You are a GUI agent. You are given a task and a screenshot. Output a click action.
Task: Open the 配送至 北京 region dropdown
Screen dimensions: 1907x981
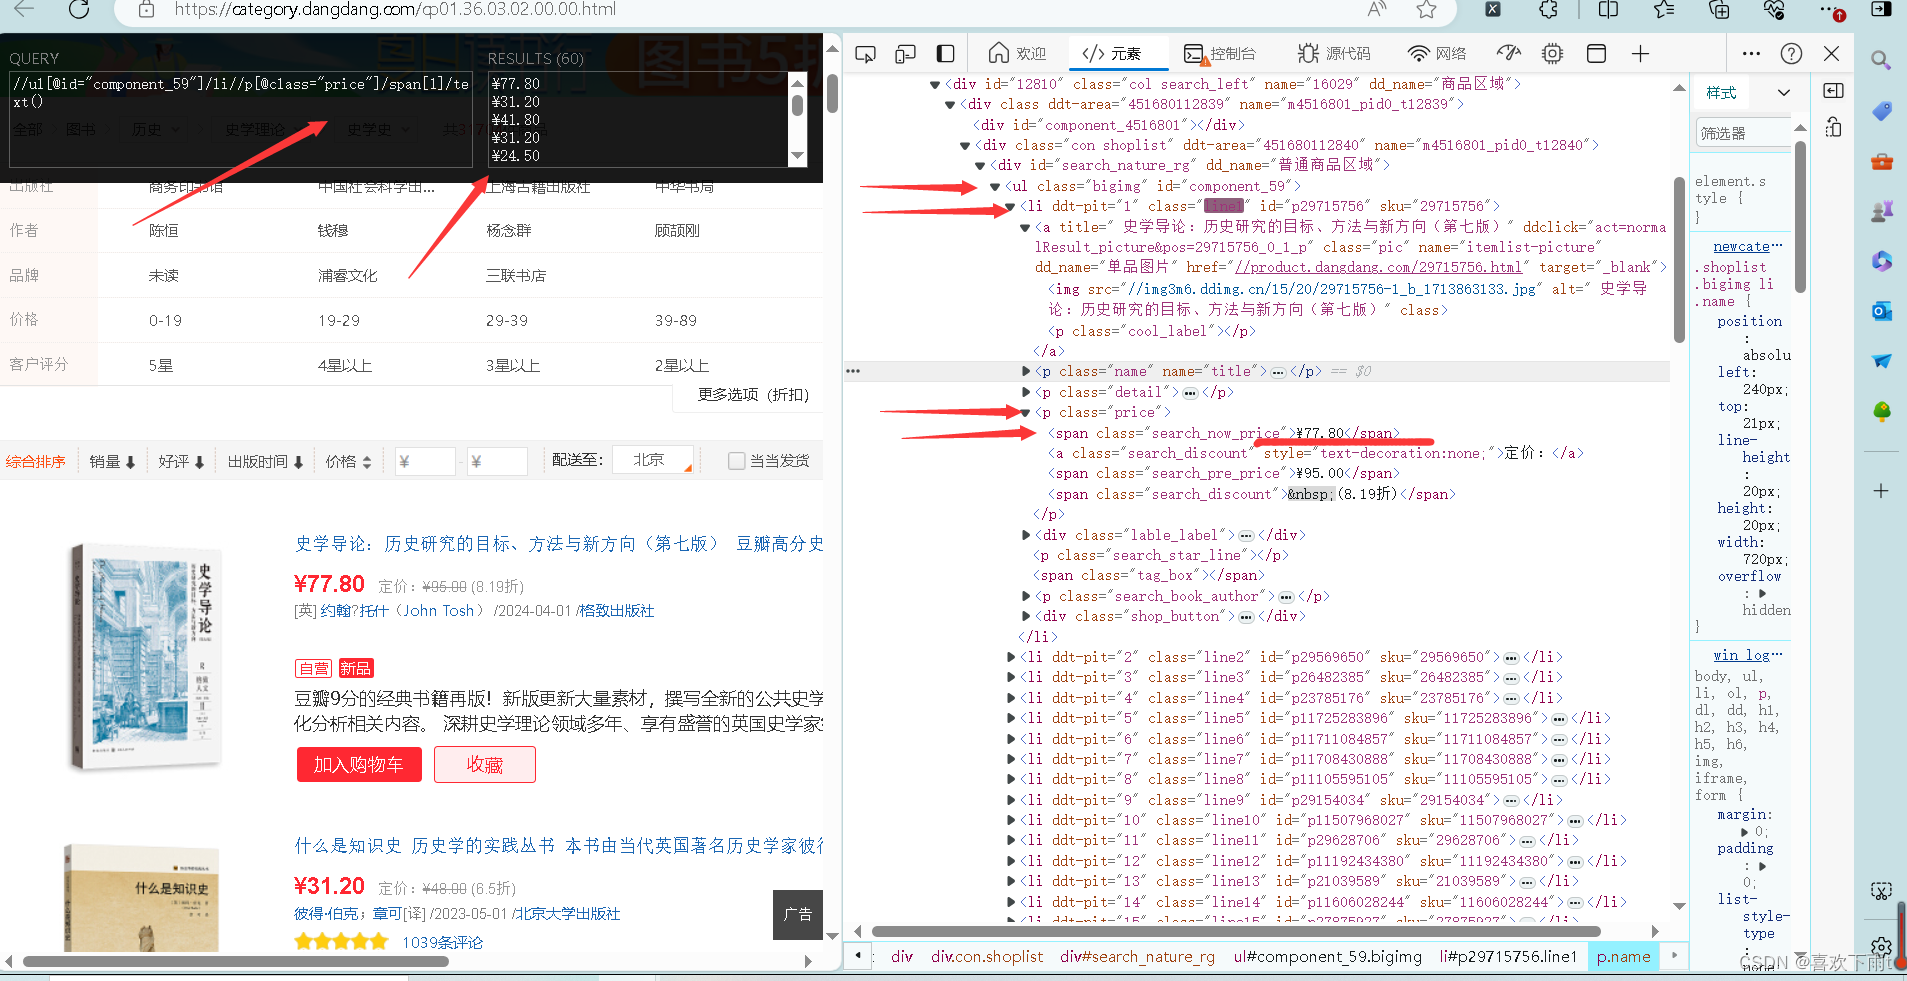point(653,460)
